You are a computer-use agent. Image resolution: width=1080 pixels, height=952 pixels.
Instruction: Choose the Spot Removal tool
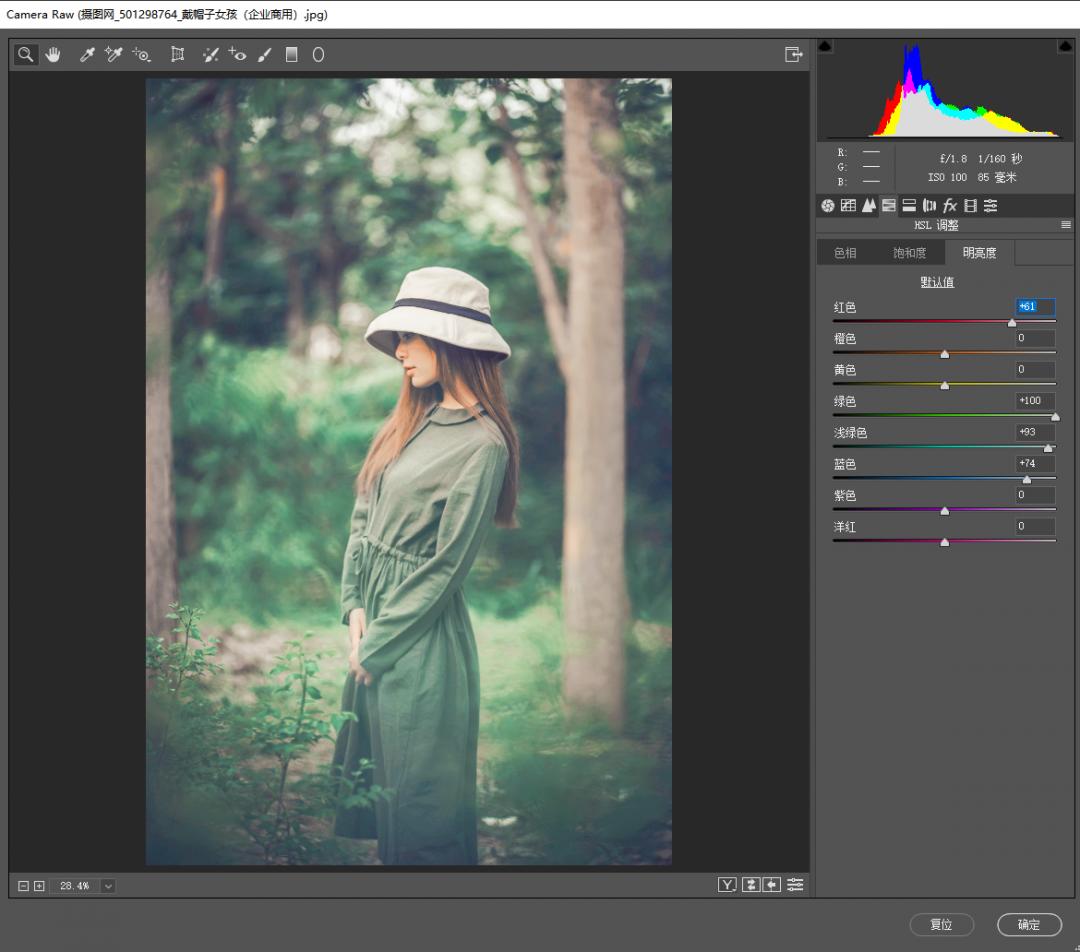tap(210, 55)
